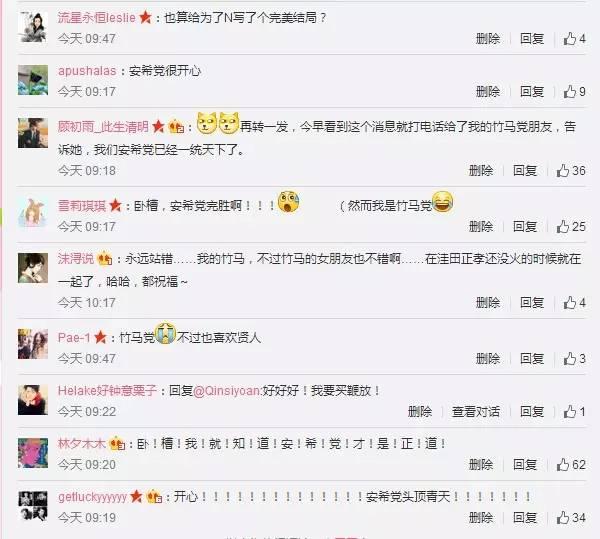
Task: Open username 顾初雨_此生清明 profile
Action: (103, 127)
